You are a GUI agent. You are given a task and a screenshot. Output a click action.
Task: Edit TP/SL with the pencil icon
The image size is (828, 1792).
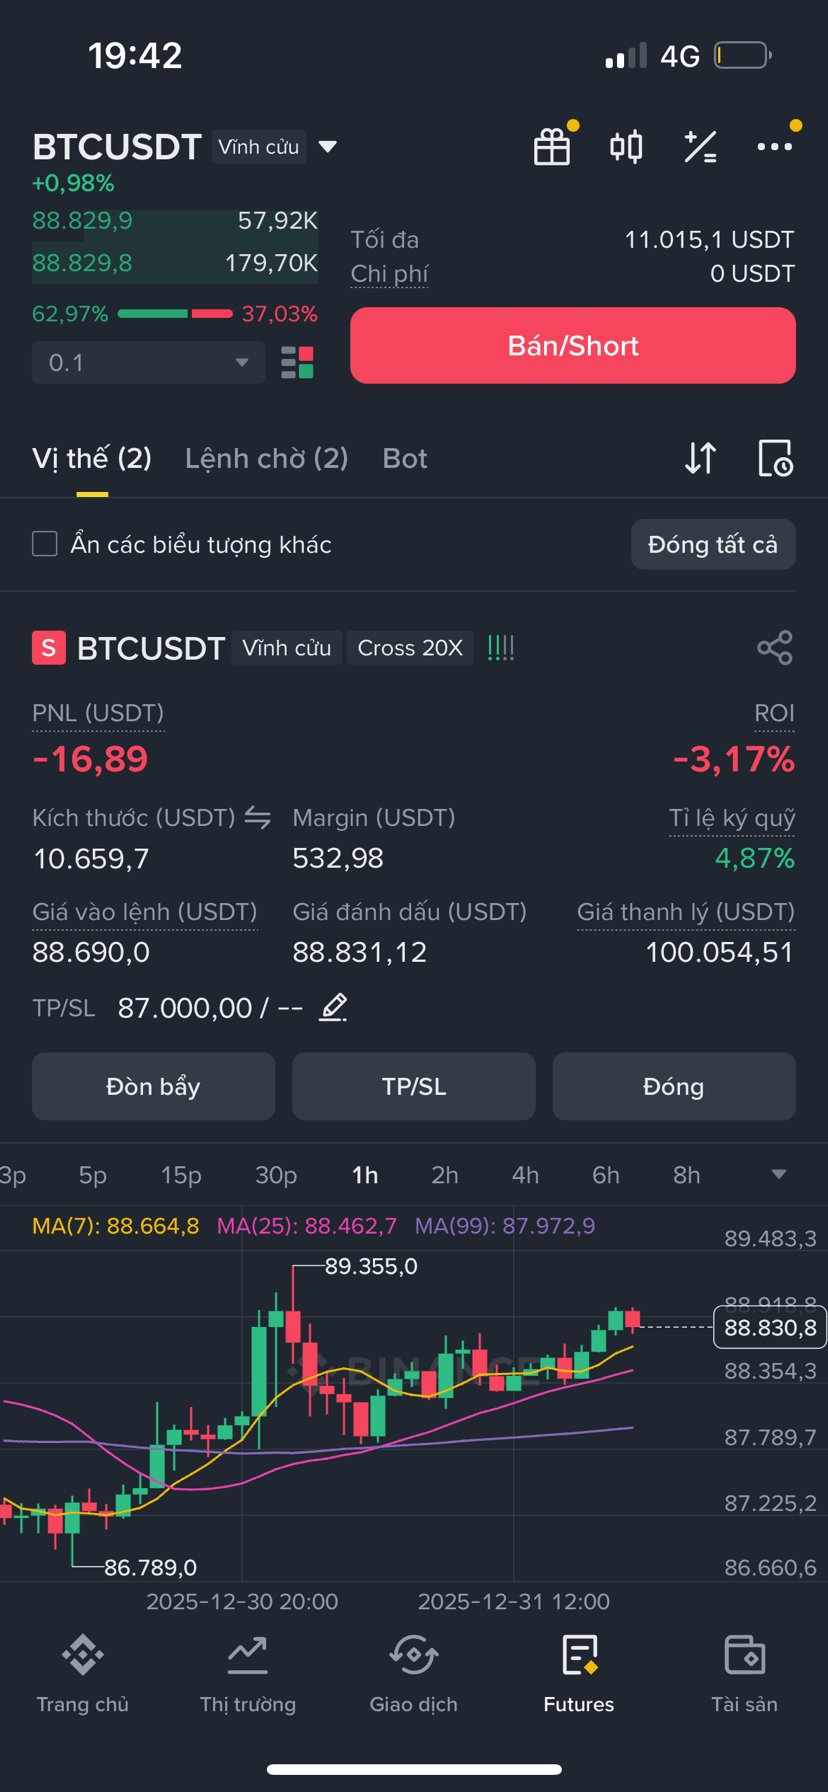pyautogui.click(x=333, y=1007)
